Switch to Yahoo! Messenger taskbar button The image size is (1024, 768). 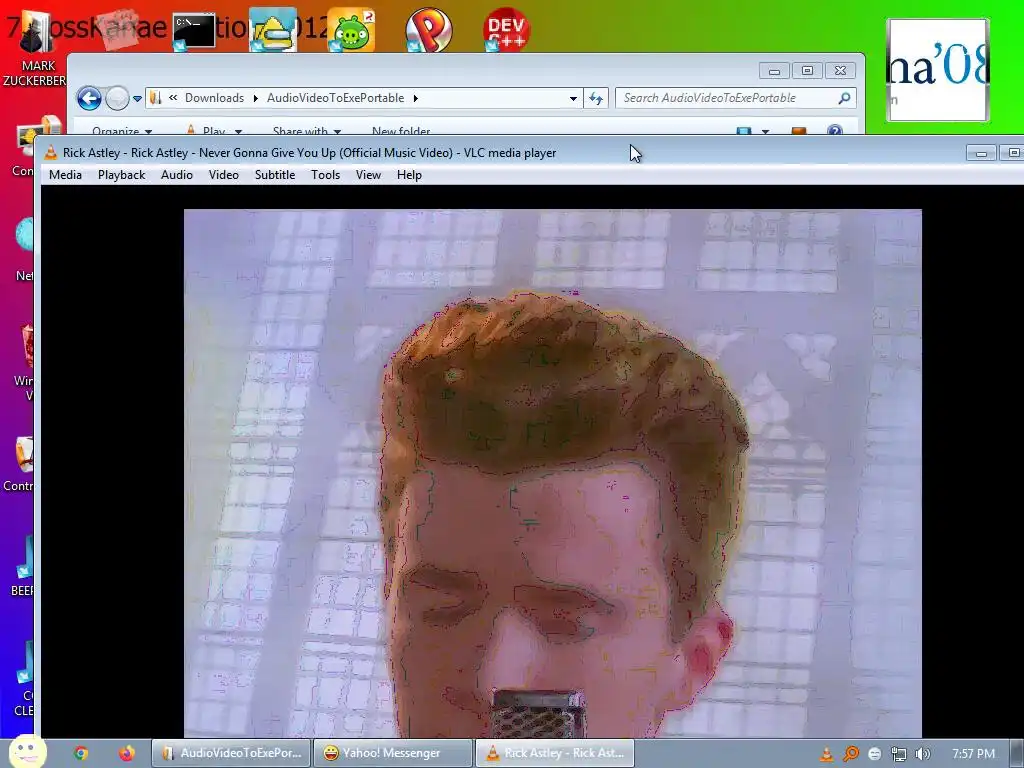coord(392,753)
